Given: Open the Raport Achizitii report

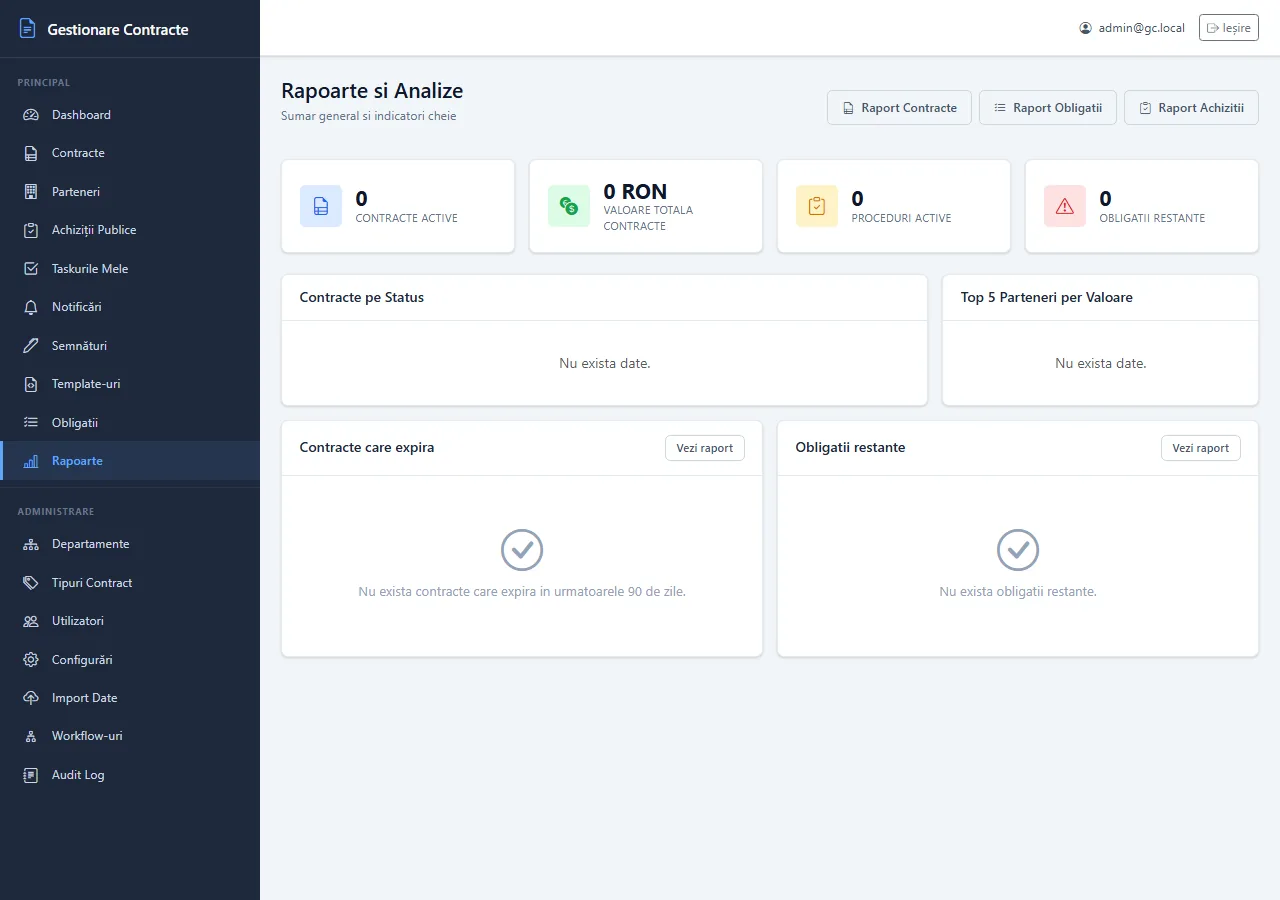Looking at the screenshot, I should click(1191, 108).
